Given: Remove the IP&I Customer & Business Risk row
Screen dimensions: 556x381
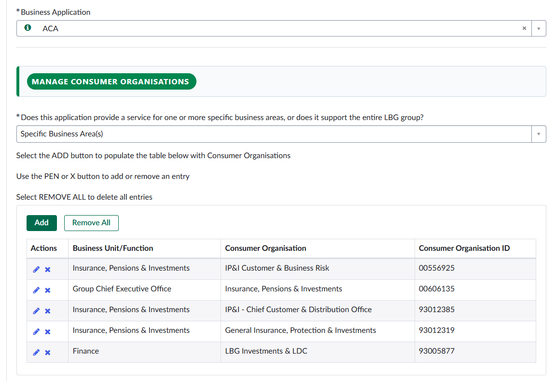Looking at the screenshot, I should tap(48, 269).
